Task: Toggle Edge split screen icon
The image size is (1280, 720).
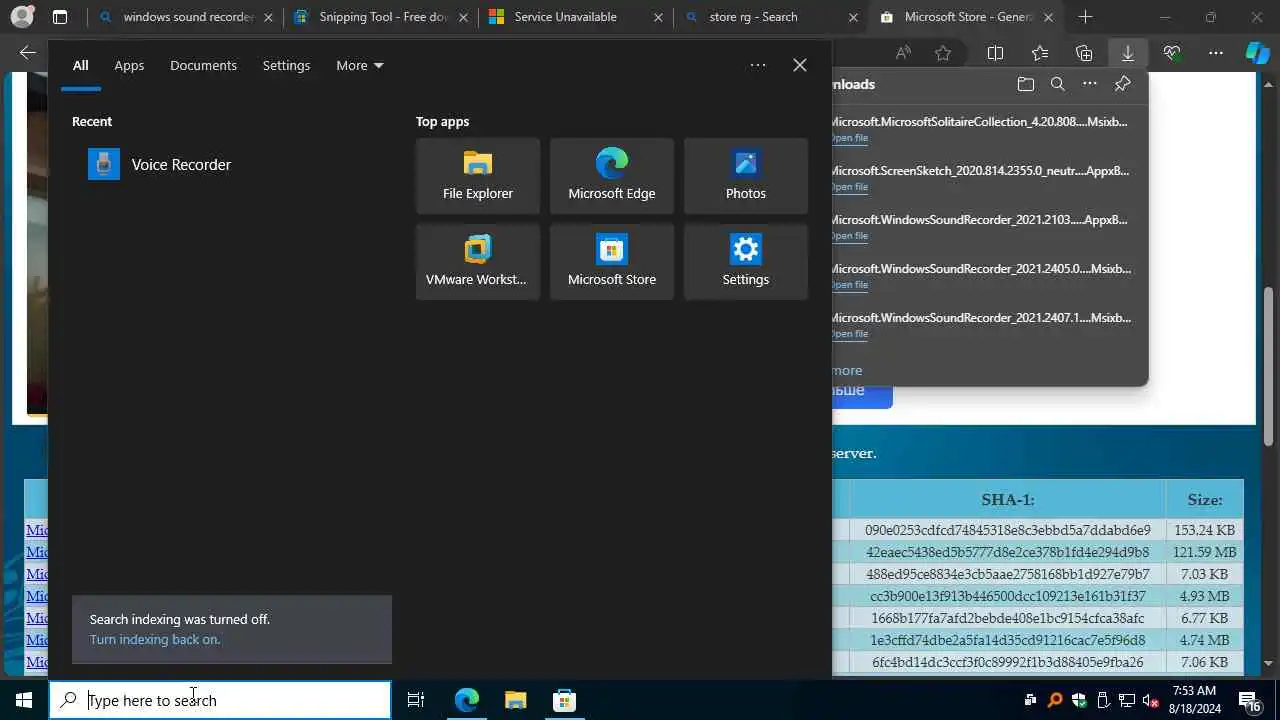Action: click(x=995, y=53)
